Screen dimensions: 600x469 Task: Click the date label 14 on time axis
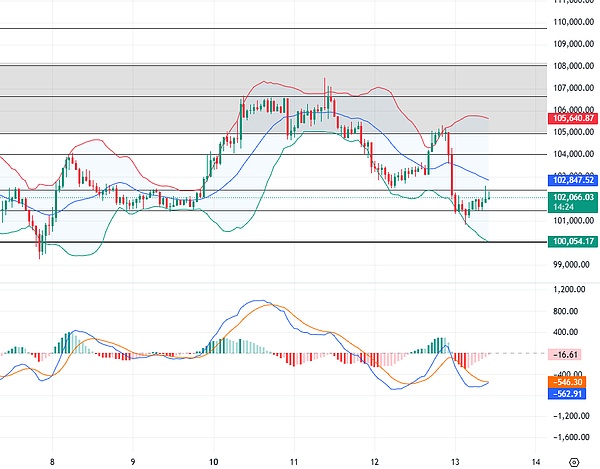pyautogui.click(x=535, y=461)
